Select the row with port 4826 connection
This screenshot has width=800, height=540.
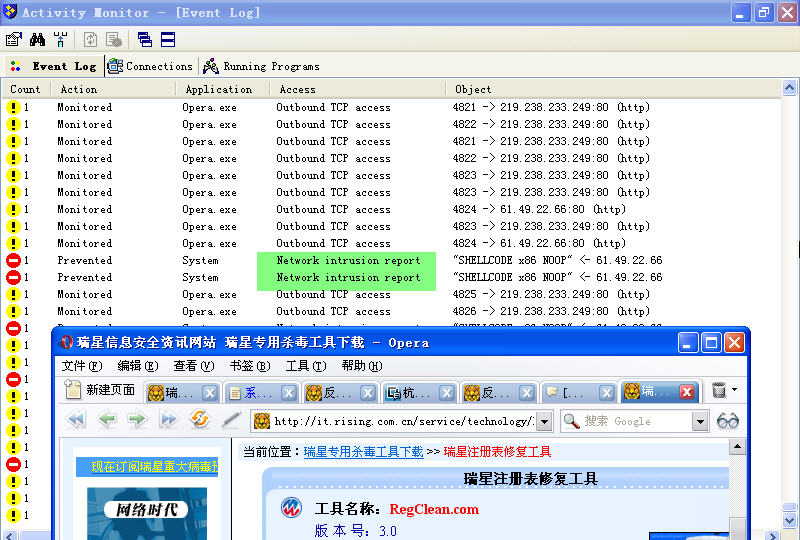[391, 311]
